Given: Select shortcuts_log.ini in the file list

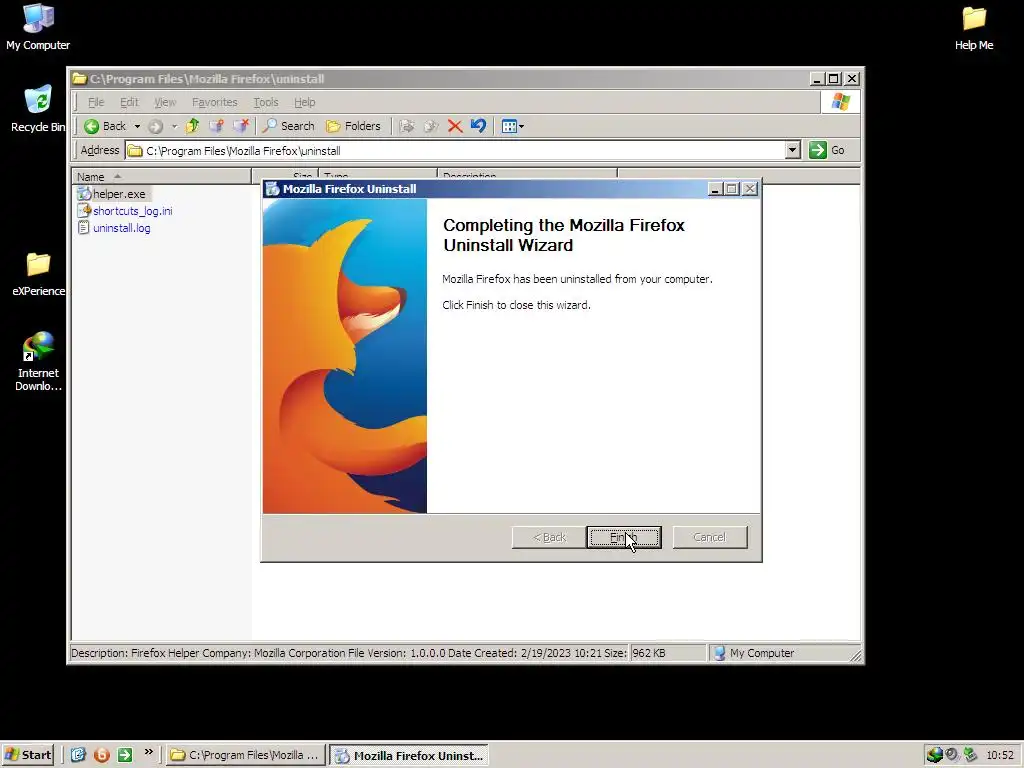Looking at the screenshot, I should coord(125,211).
